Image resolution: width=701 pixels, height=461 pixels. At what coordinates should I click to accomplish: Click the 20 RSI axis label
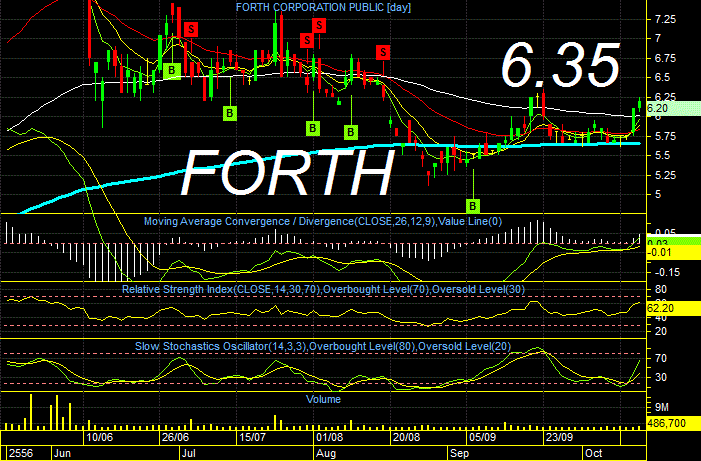point(661,331)
